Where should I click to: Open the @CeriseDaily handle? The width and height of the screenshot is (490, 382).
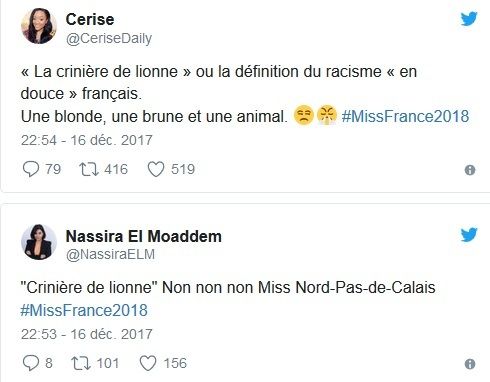pos(109,39)
